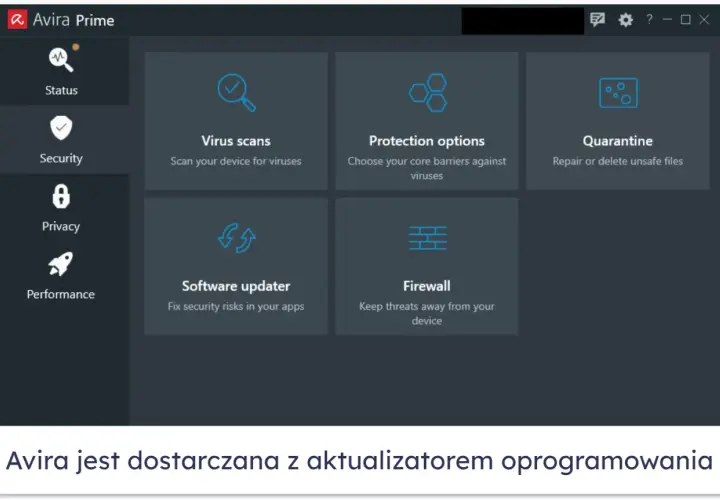Open the feedback chat icon

(x=597, y=19)
